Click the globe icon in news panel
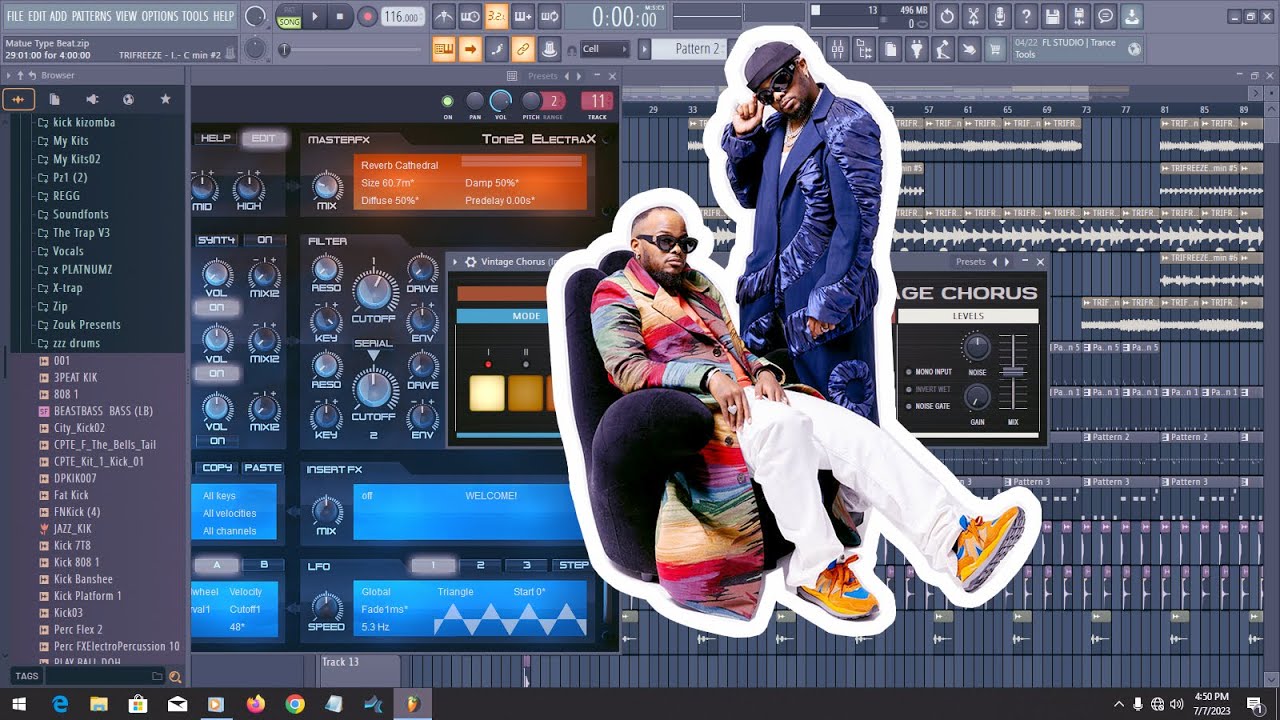Screen dimensions: 1280x720 (x=1134, y=48)
